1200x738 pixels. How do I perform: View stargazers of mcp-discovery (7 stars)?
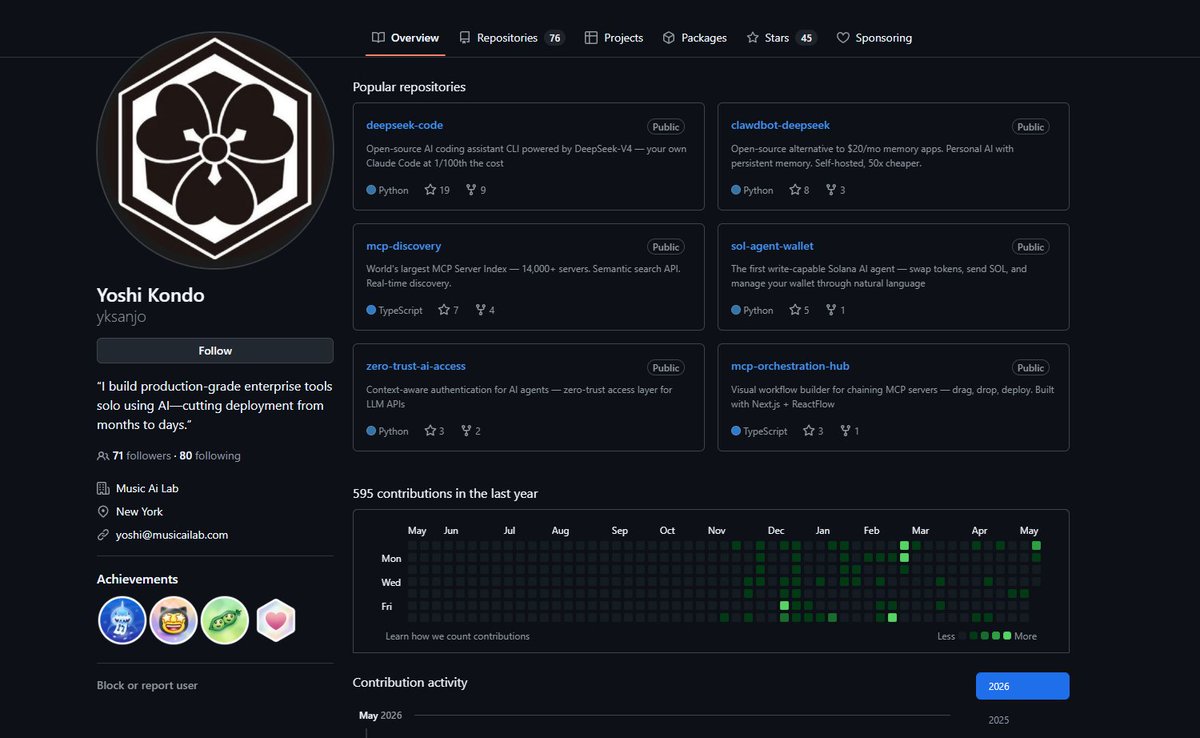(448, 310)
